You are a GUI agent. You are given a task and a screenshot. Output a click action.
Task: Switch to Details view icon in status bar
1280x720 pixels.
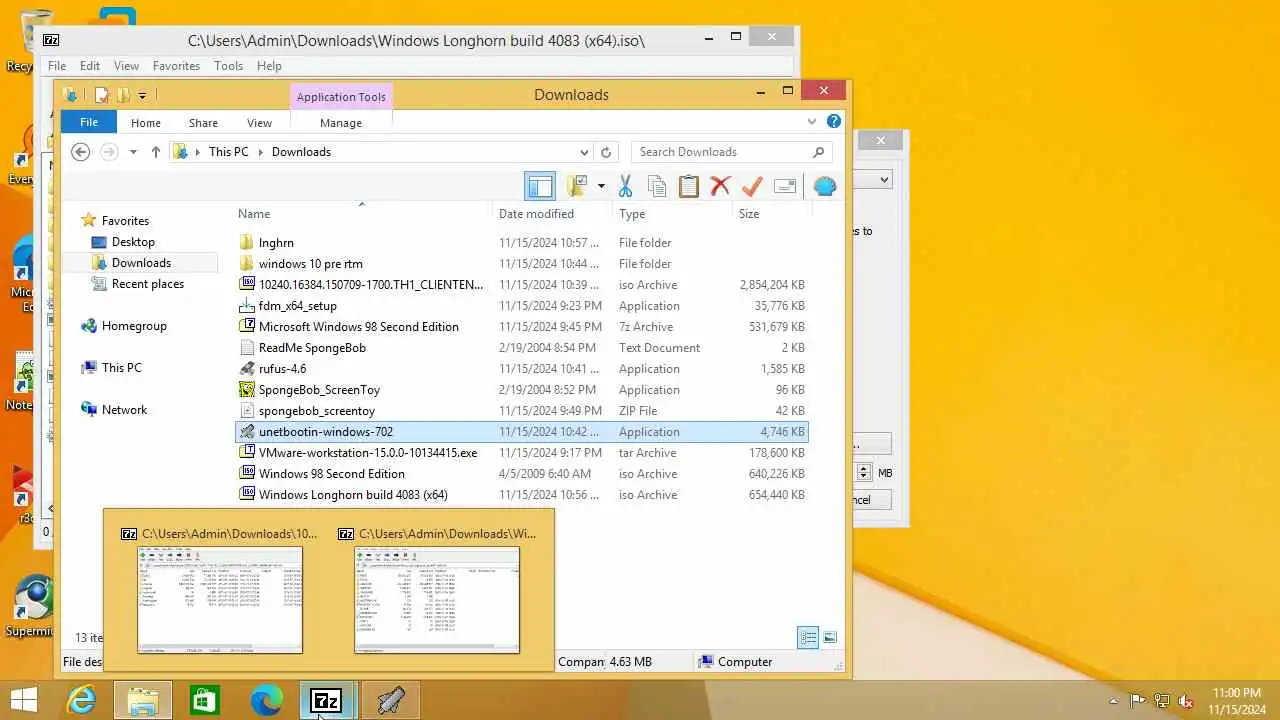[808, 637]
